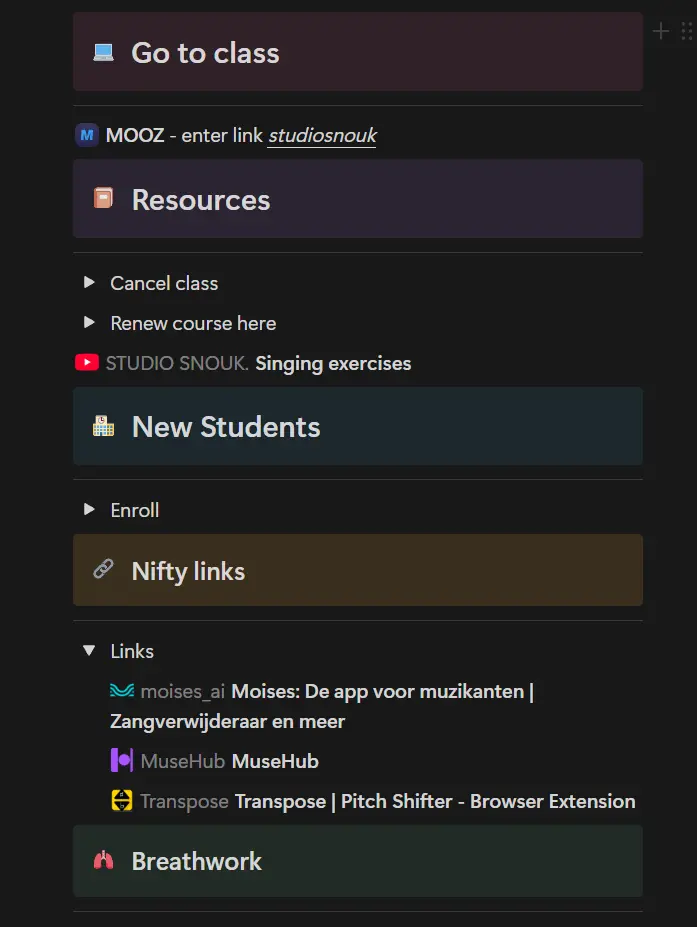This screenshot has height=927, width=697.
Task: Click the chain link icon beside Nifty links
Action: (103, 570)
